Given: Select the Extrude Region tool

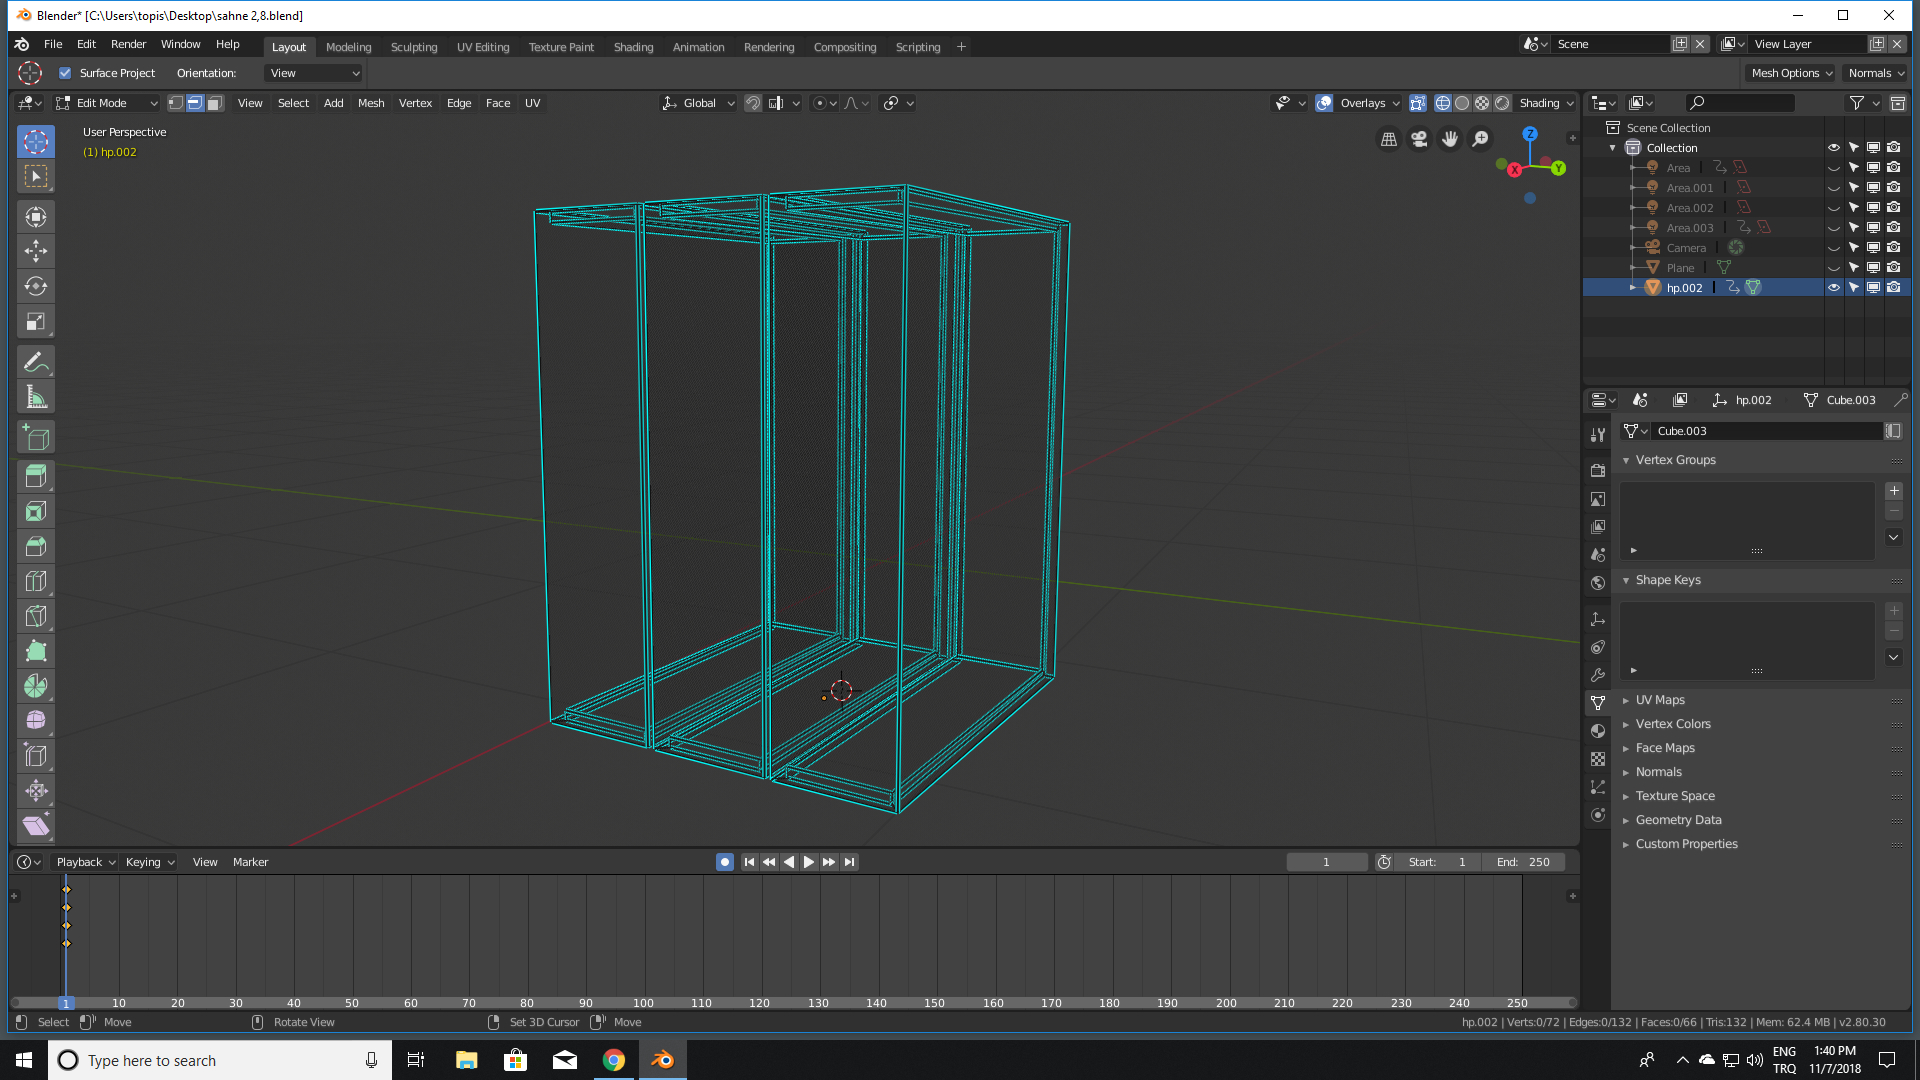Looking at the screenshot, I should click(x=36, y=477).
